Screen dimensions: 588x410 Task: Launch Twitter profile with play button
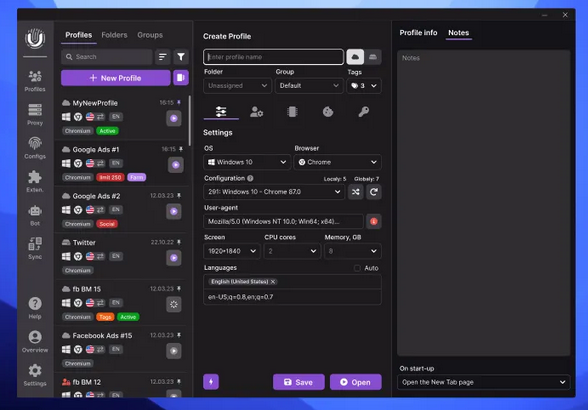click(174, 258)
